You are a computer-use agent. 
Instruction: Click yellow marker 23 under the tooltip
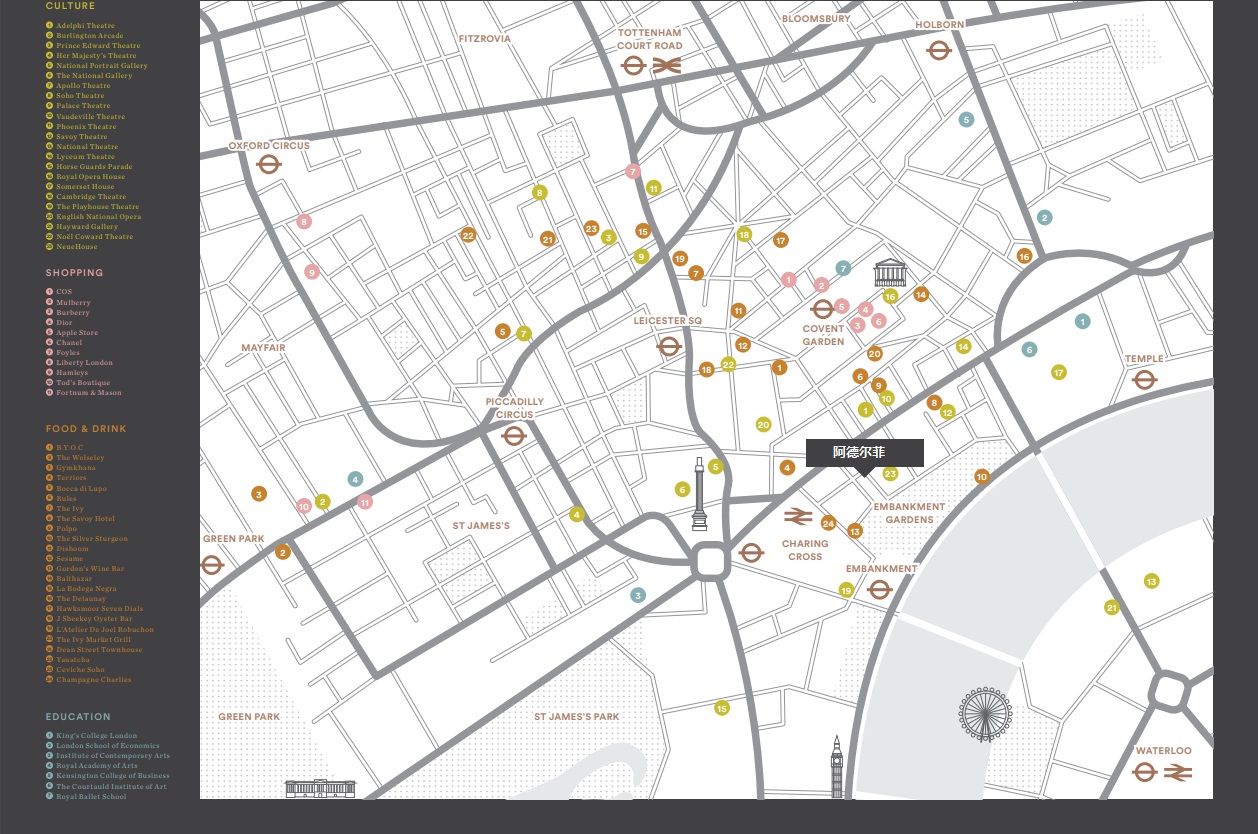890,474
